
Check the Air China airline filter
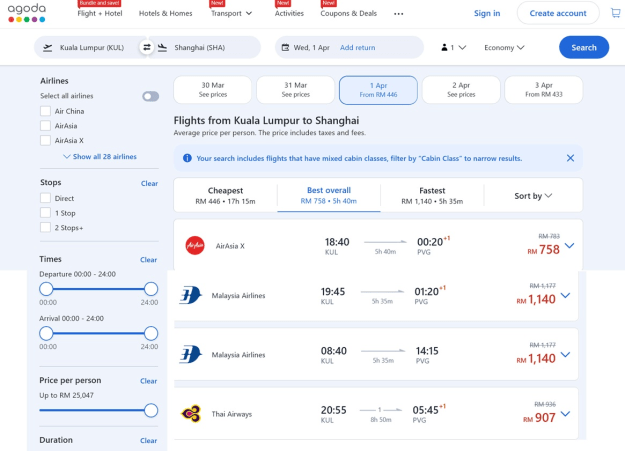point(45,111)
